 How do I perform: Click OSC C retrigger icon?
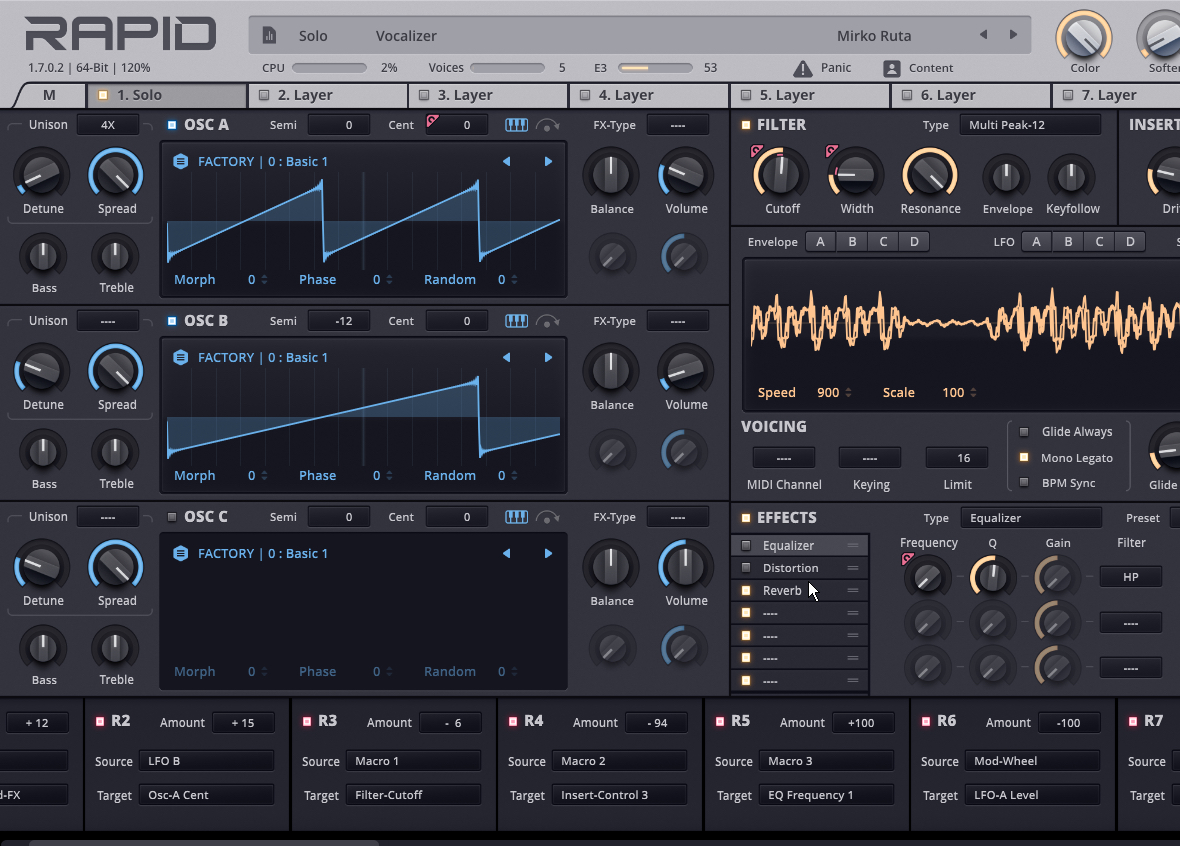tap(548, 517)
